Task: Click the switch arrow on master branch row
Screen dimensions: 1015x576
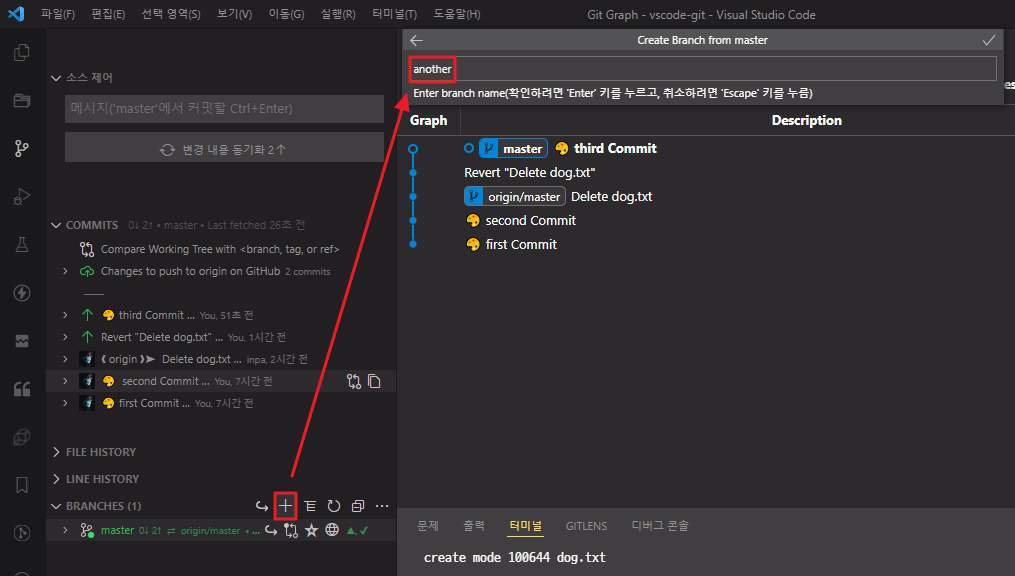Action: pos(271,530)
